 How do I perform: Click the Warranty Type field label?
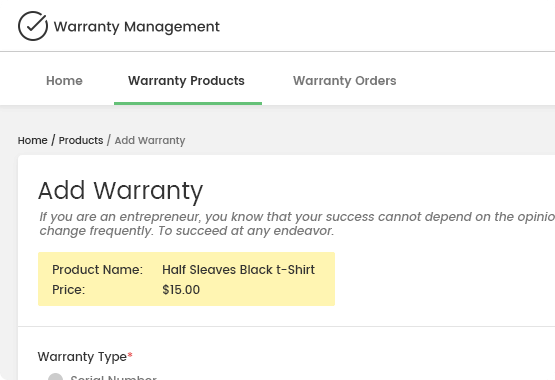pyautogui.click(x=82, y=357)
